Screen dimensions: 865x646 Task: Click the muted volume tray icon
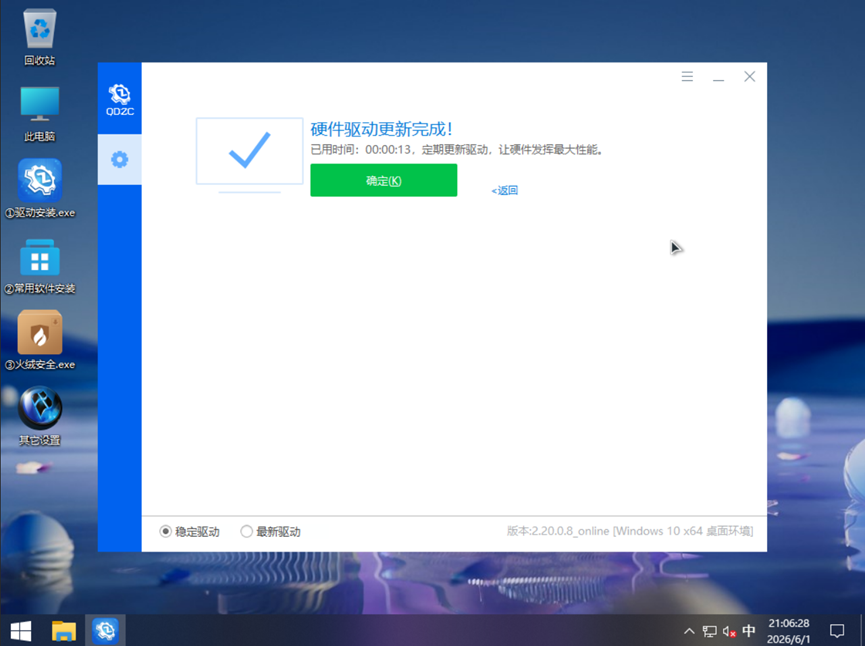pyautogui.click(x=729, y=631)
